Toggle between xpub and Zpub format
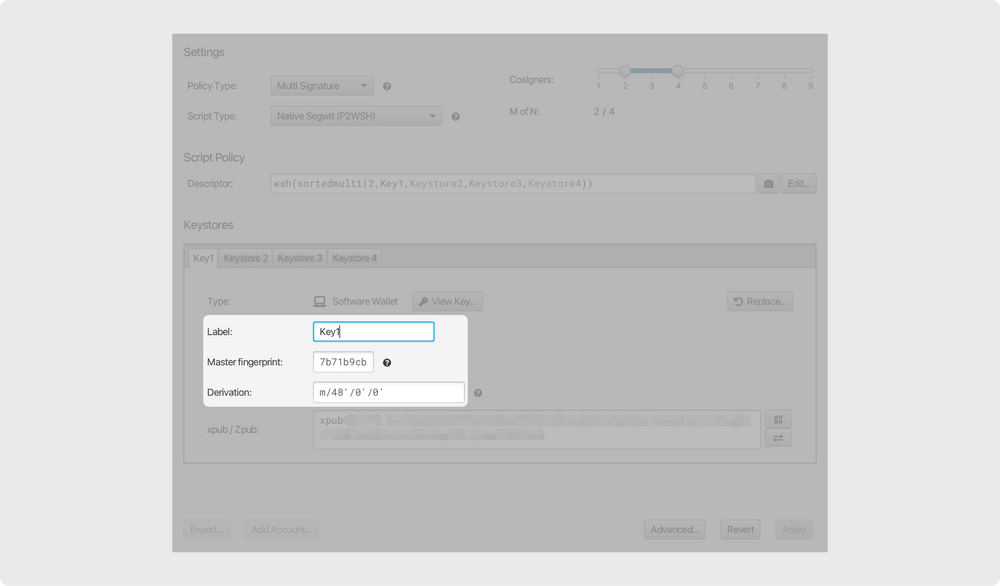 [778, 437]
